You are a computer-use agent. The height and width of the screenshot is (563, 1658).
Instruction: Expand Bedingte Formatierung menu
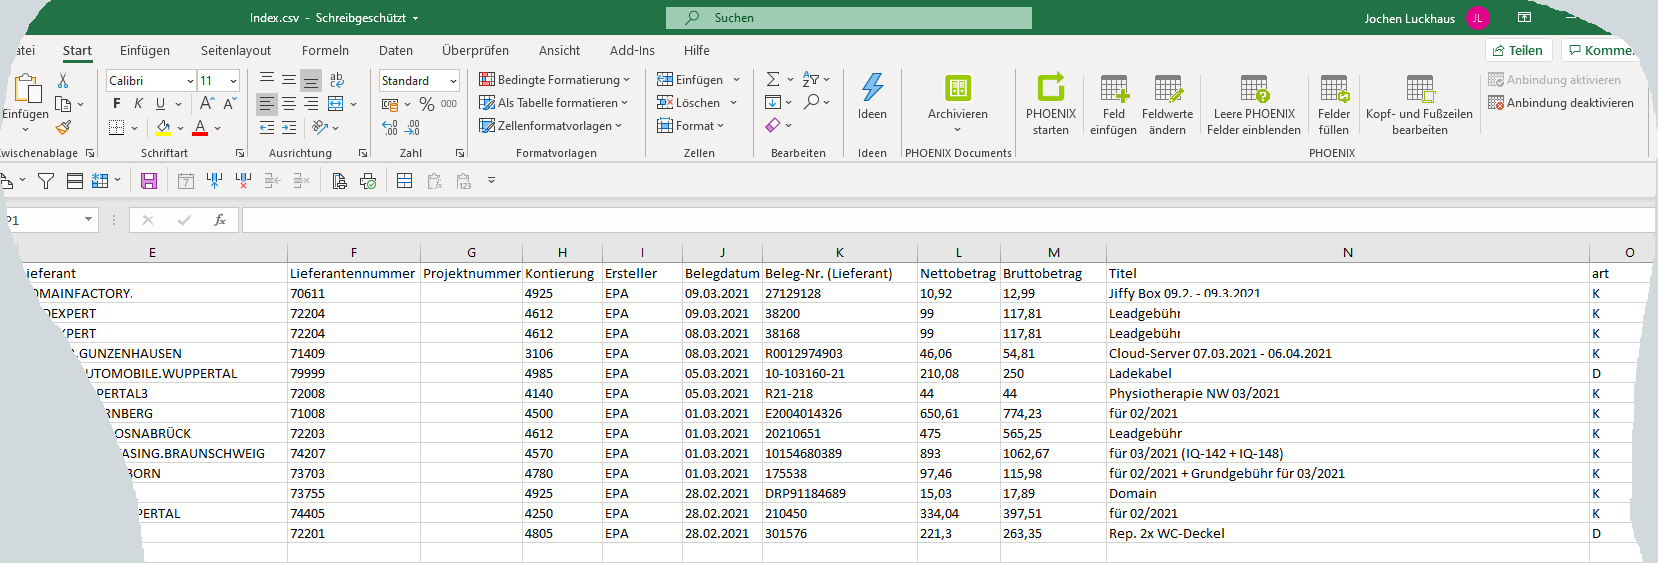(555, 80)
